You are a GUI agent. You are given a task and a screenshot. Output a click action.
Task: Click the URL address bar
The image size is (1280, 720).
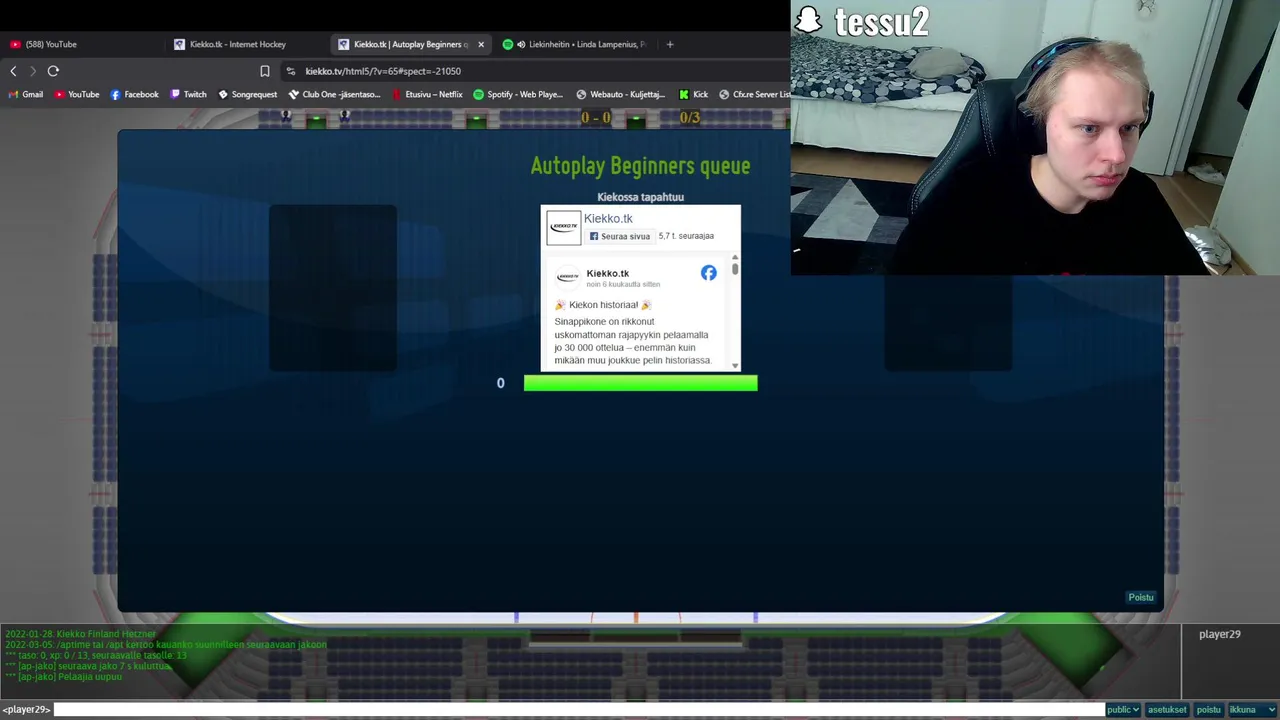540,71
